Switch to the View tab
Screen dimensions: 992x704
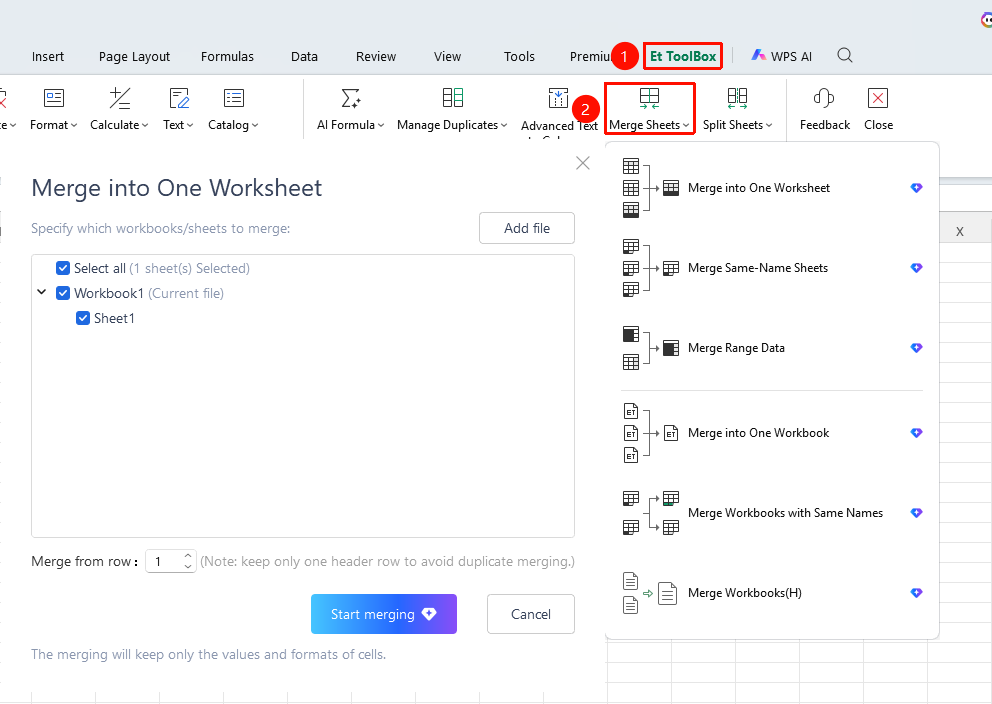click(447, 56)
